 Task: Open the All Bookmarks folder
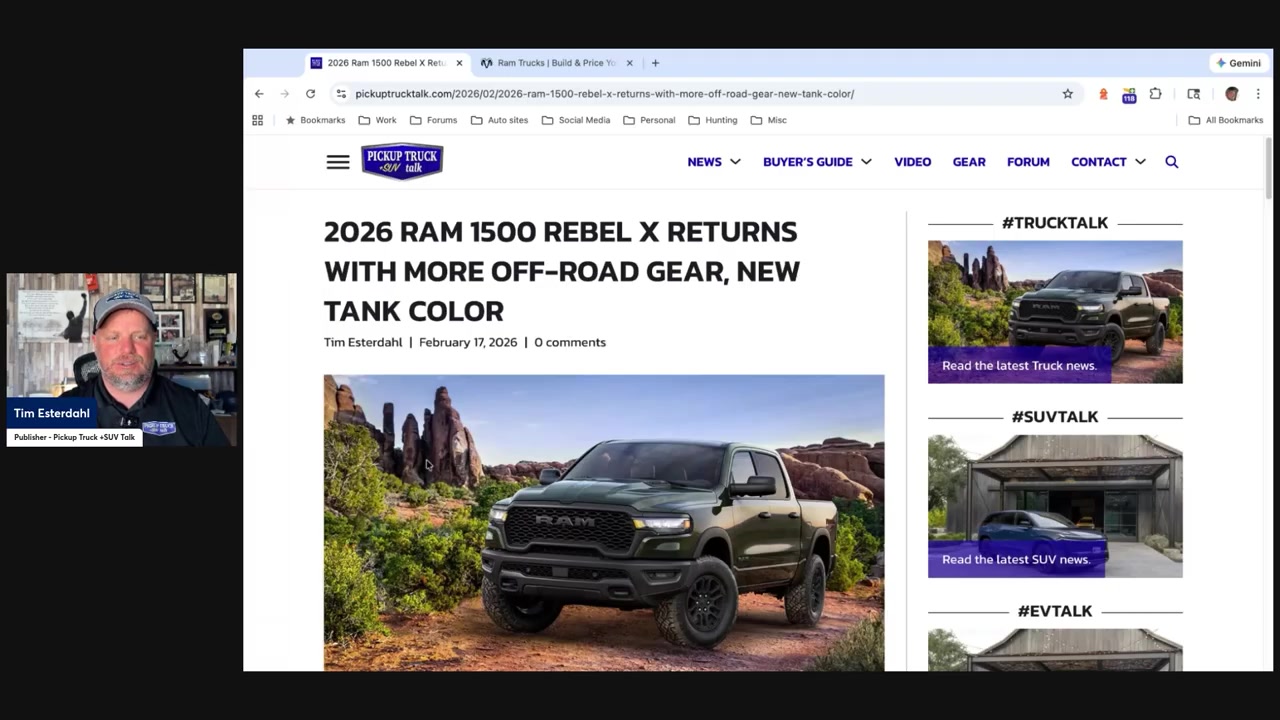pyautogui.click(x=1226, y=120)
